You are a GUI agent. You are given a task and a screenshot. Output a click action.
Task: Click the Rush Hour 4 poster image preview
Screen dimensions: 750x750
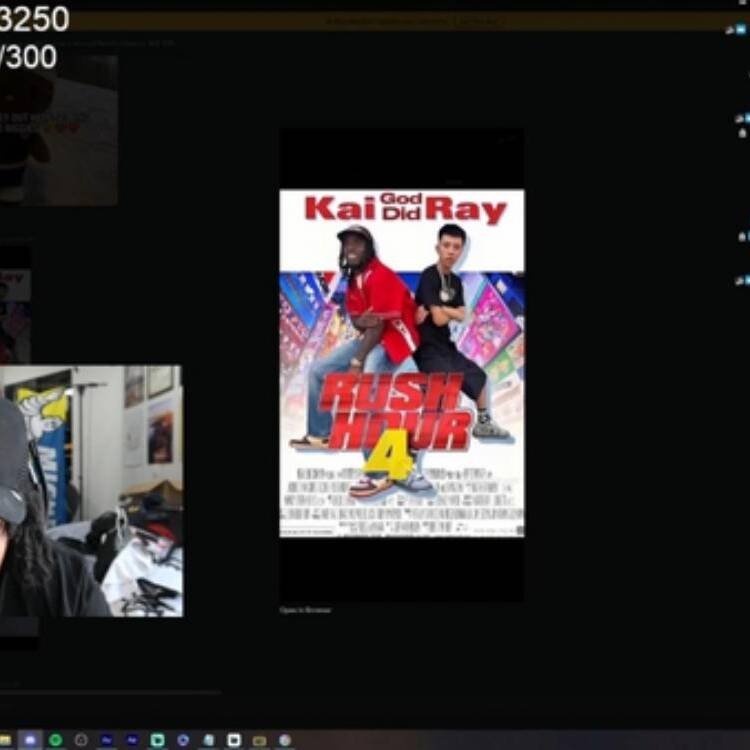(x=402, y=363)
